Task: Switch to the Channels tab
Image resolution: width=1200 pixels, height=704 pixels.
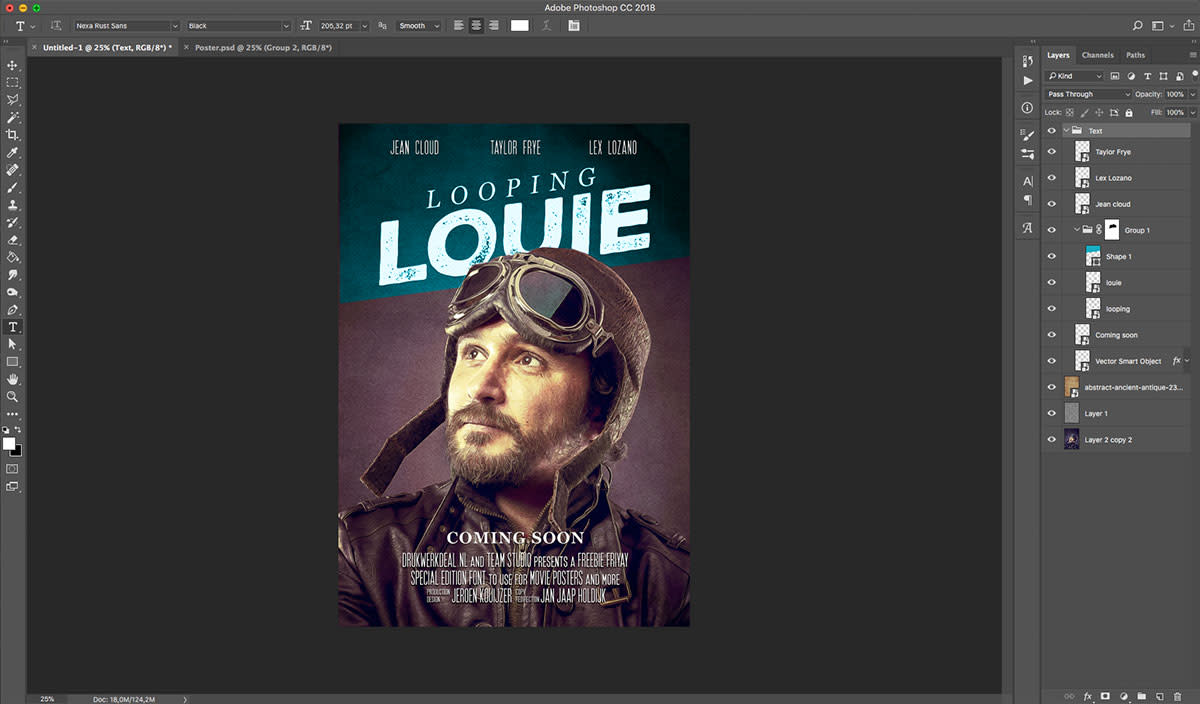Action: point(1097,55)
